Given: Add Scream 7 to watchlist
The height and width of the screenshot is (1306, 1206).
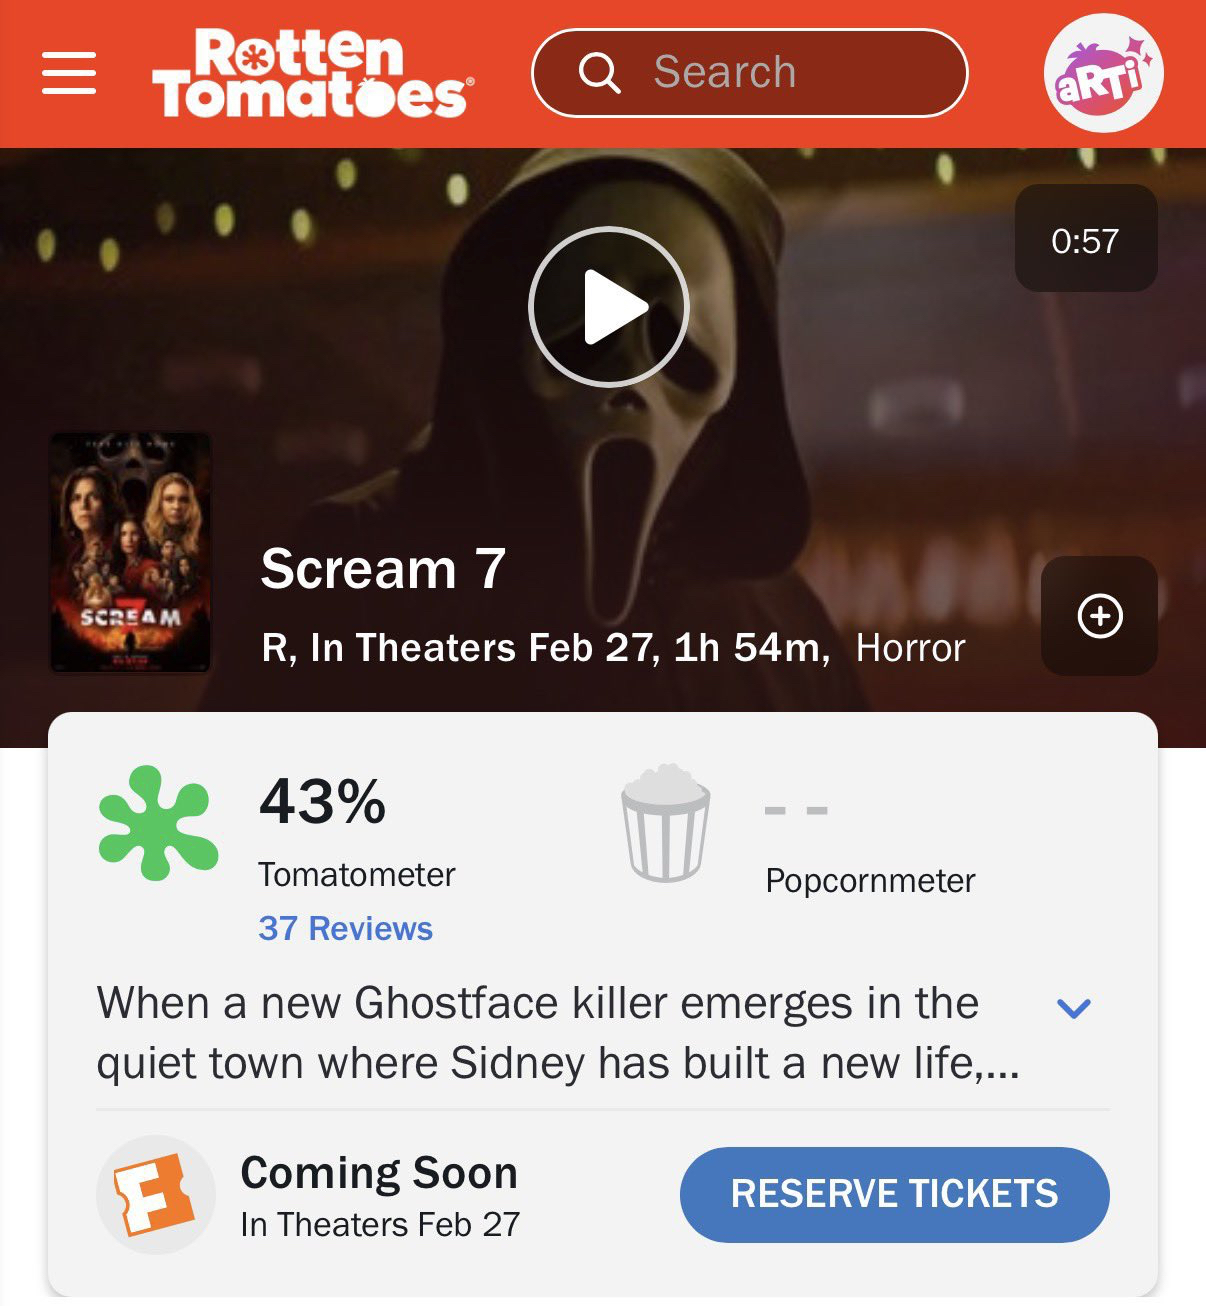Looking at the screenshot, I should [x=1099, y=616].
